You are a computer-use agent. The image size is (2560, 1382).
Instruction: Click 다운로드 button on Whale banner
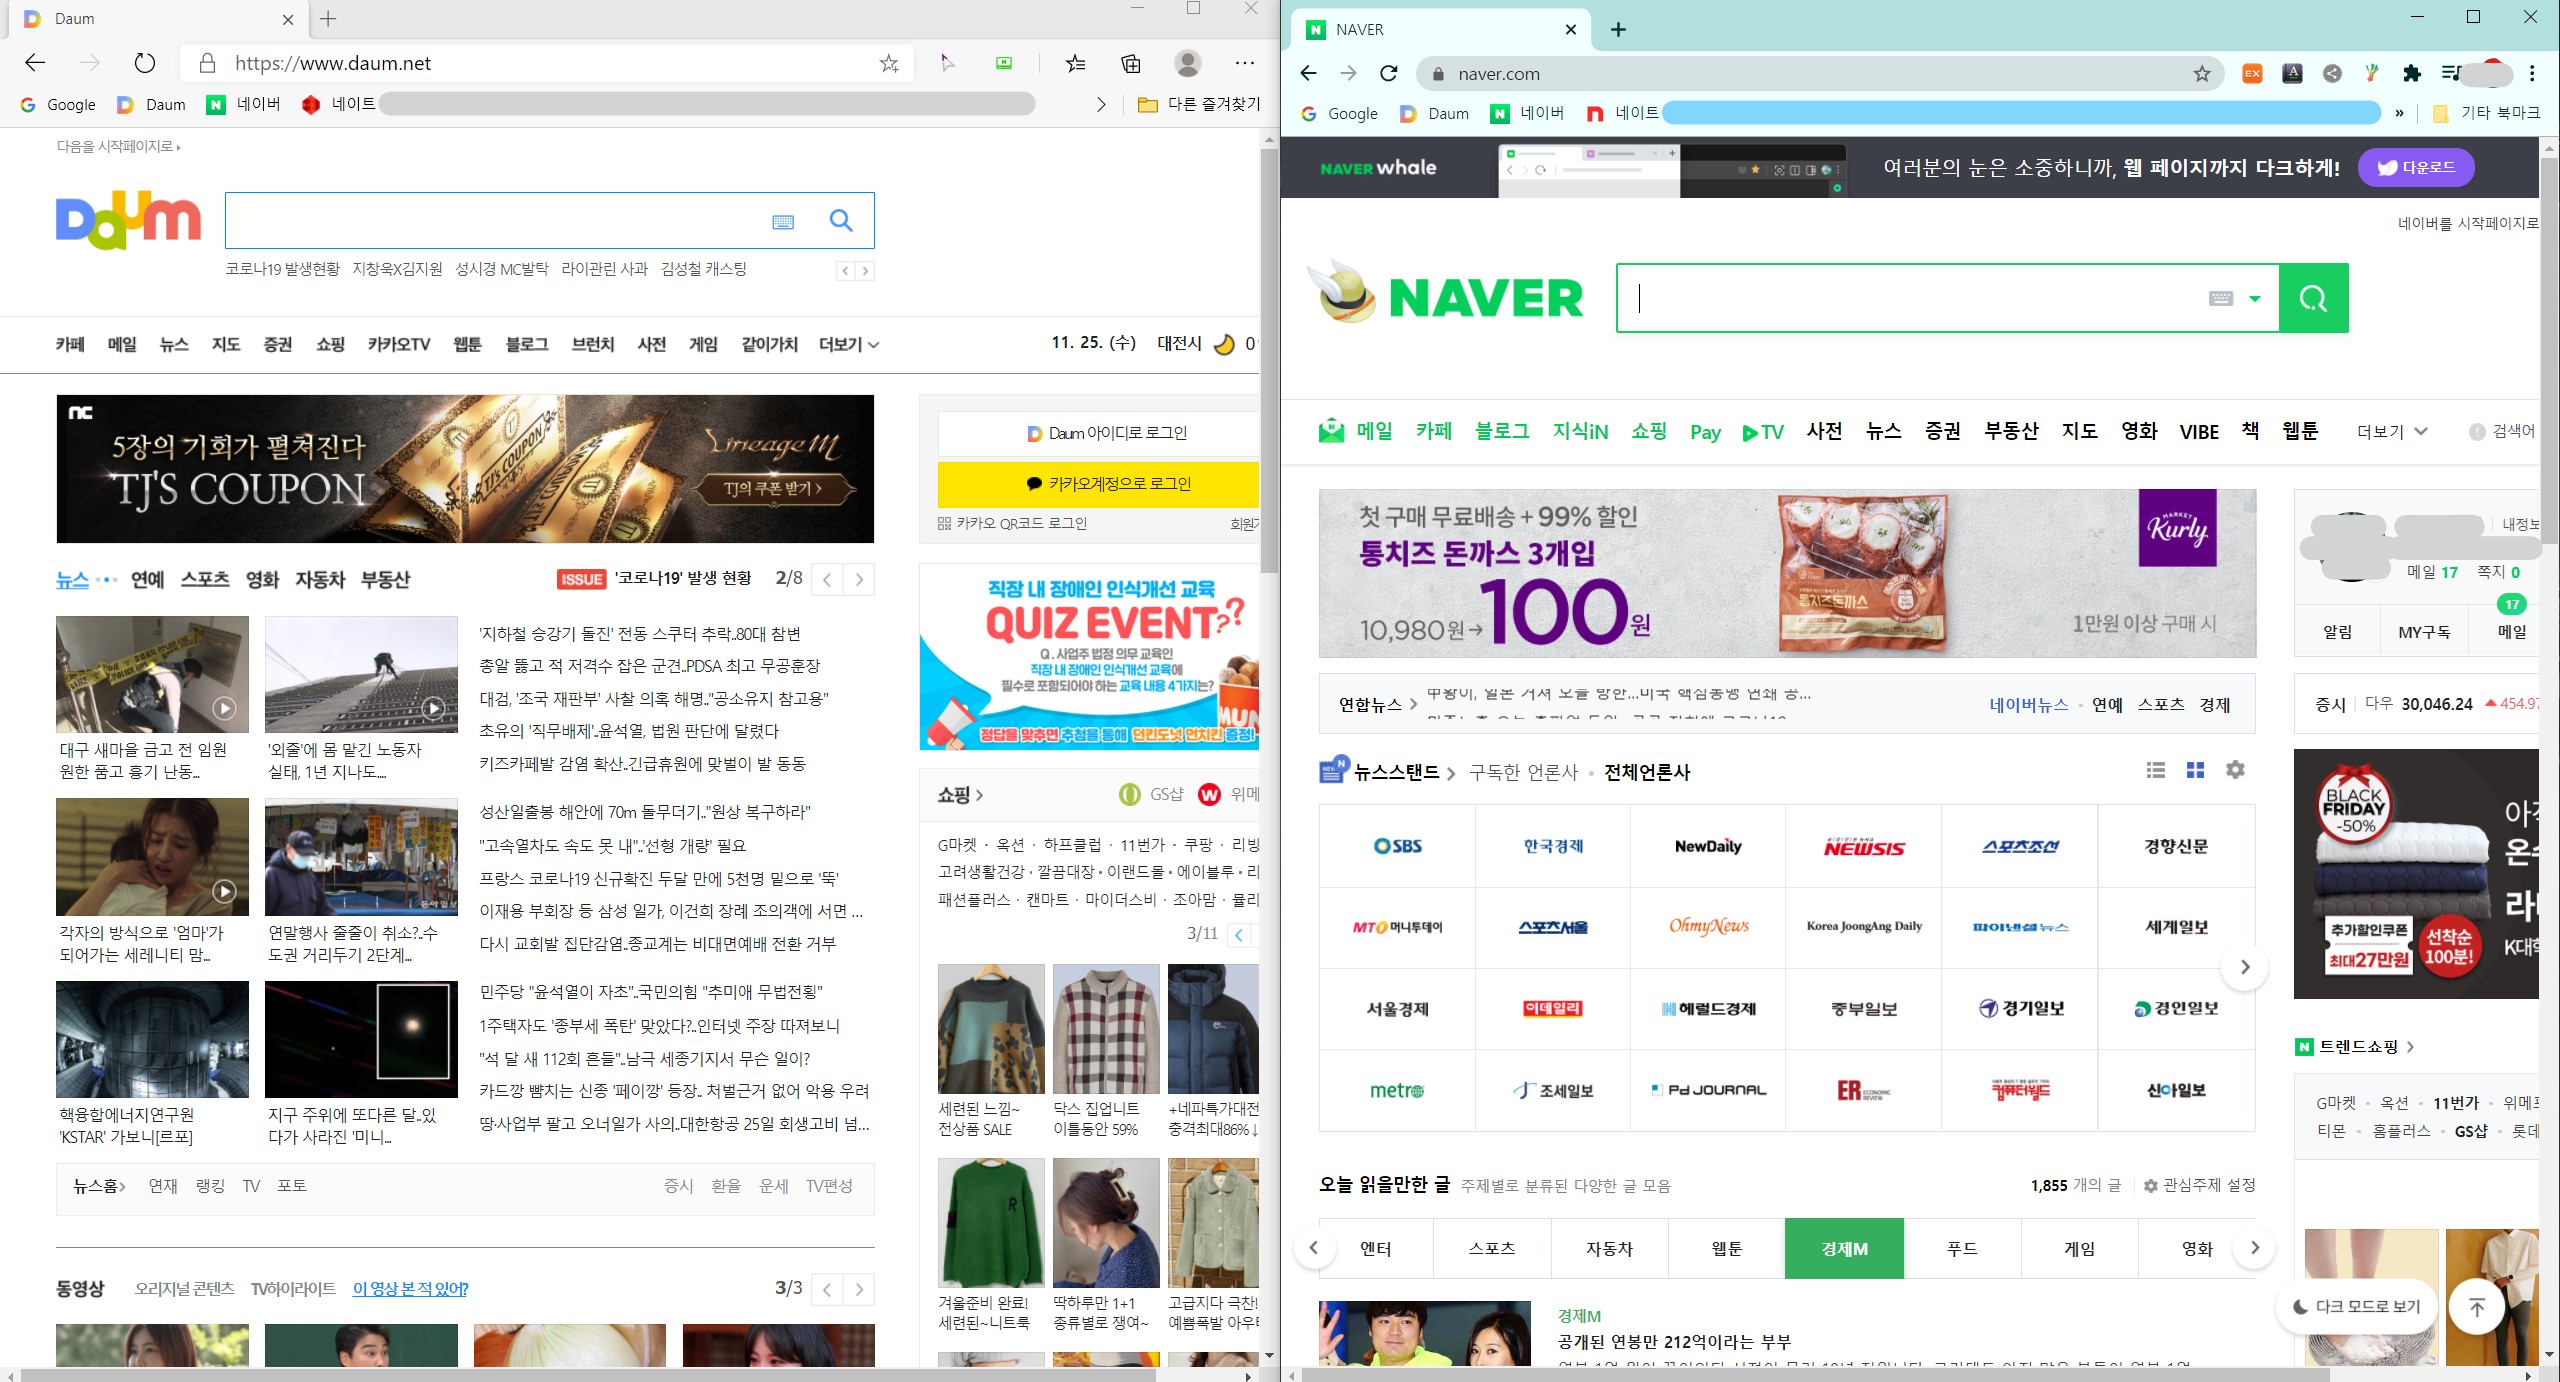click(2416, 167)
